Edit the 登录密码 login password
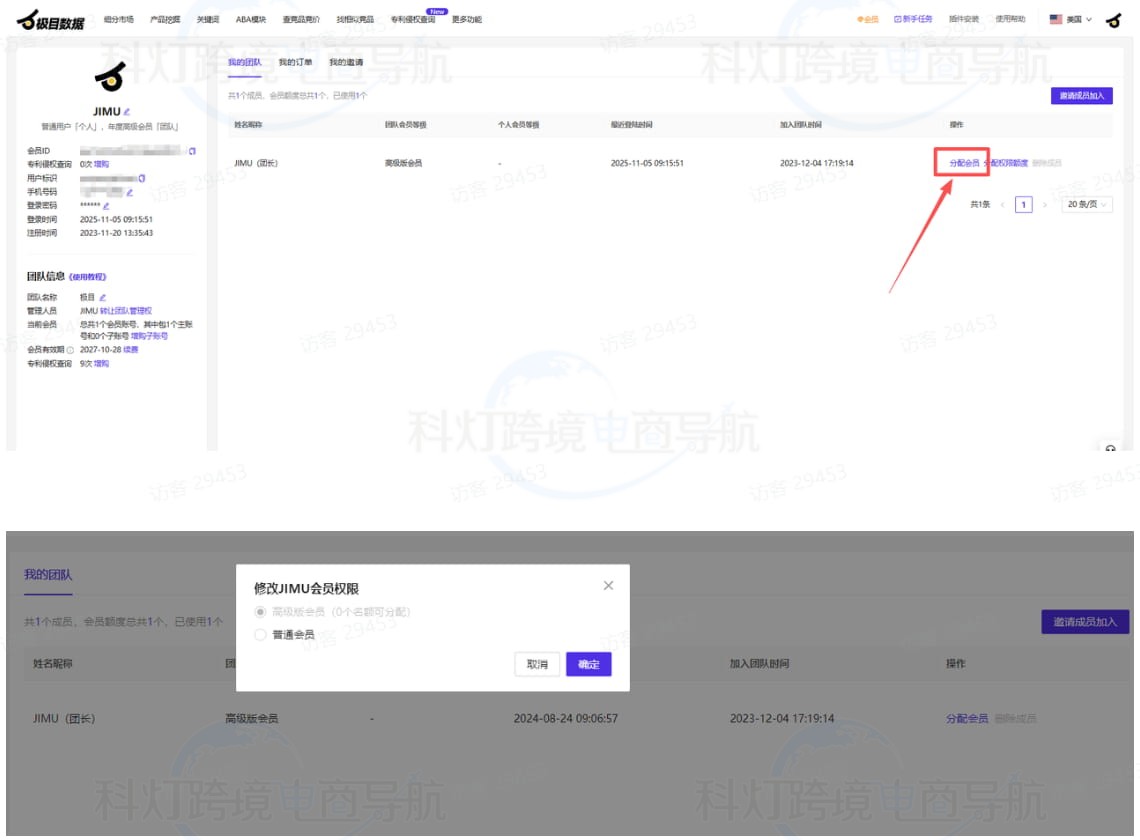Viewport: 1140px width, 840px height. 106,206
